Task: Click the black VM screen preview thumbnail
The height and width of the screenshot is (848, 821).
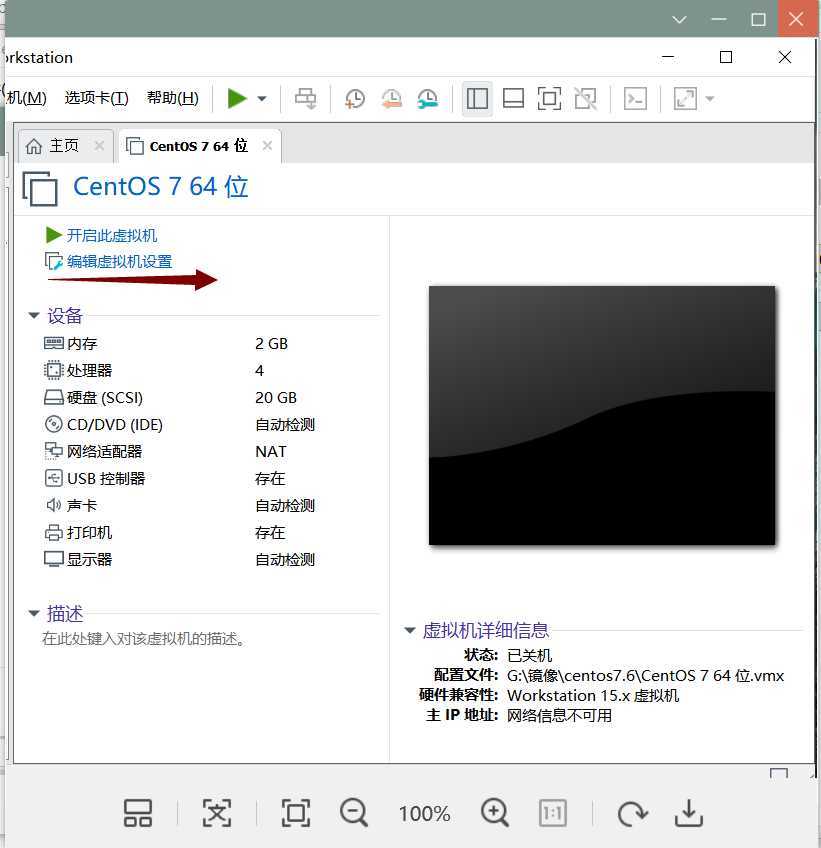Action: (x=602, y=415)
